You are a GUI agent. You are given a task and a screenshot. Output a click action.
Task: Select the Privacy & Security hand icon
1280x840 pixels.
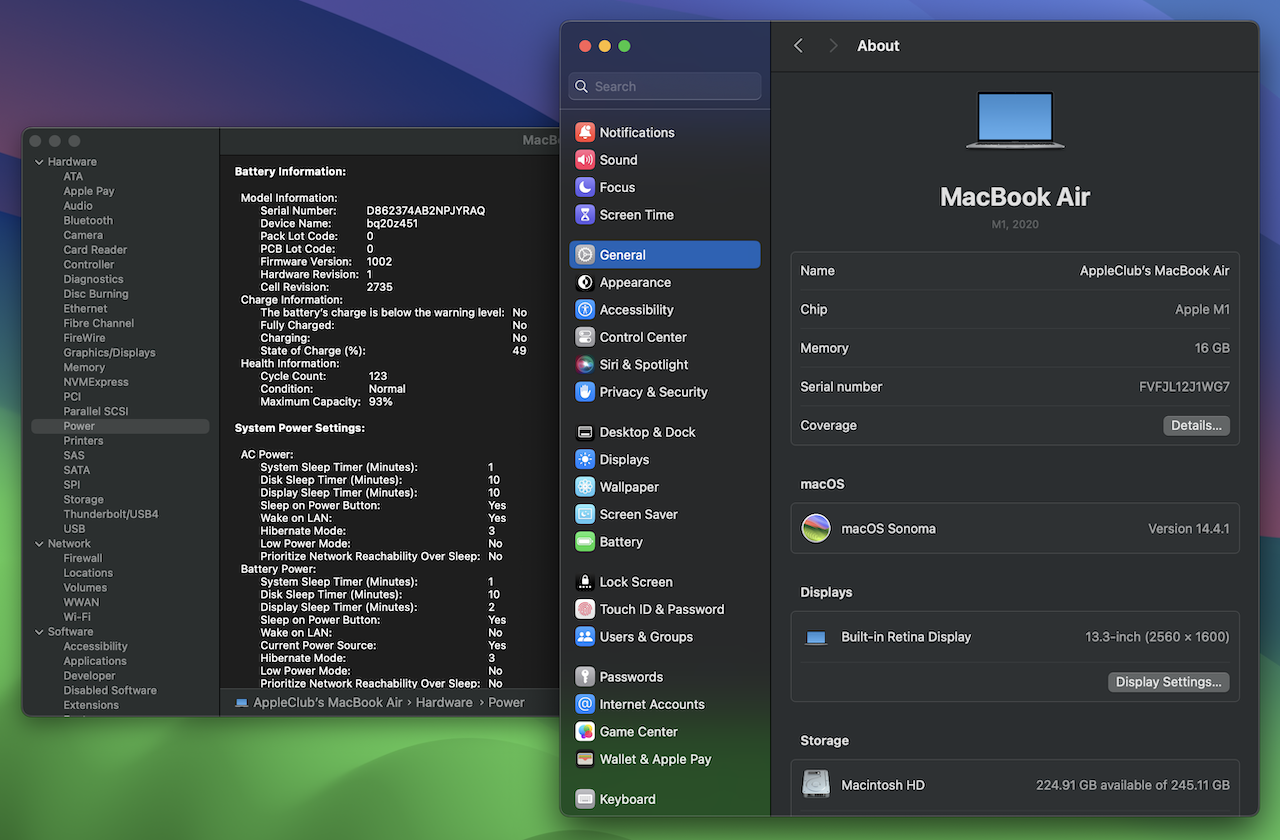point(585,392)
